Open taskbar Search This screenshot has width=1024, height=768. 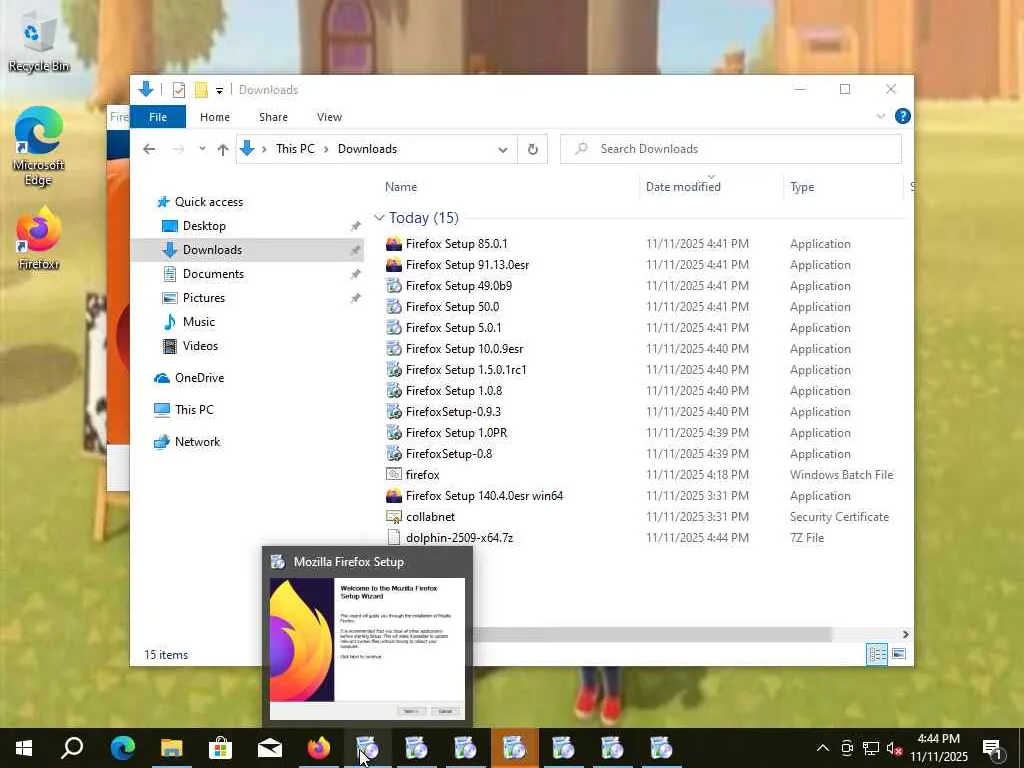(72, 748)
